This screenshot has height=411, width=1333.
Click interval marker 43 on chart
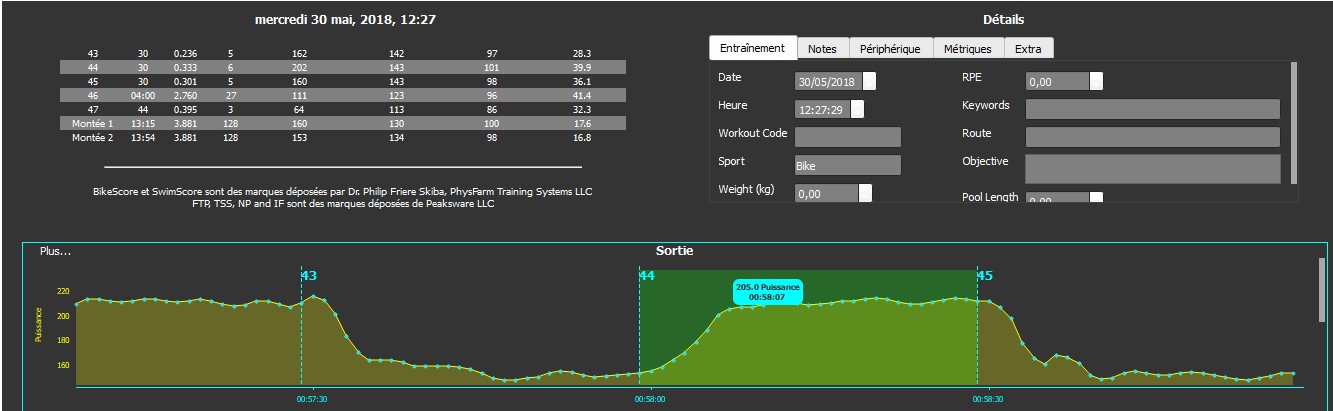point(309,275)
